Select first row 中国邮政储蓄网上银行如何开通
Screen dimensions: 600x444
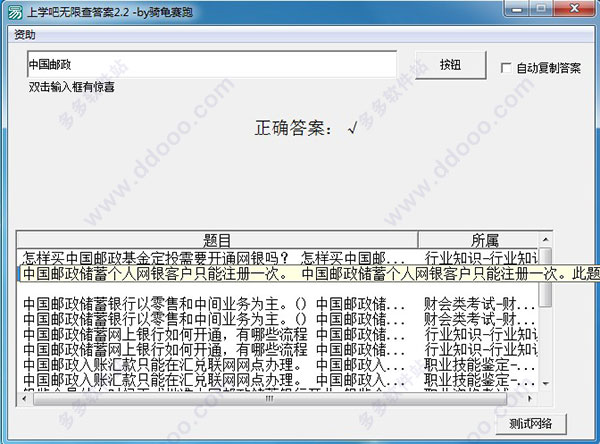[277, 335]
